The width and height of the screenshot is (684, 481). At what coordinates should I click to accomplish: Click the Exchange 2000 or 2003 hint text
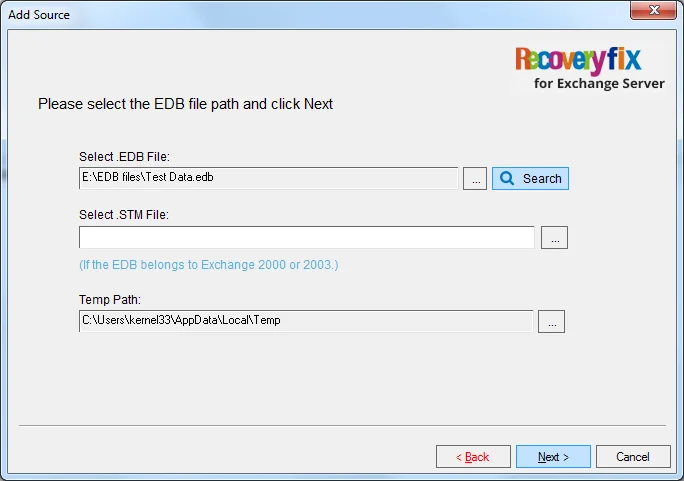(209, 265)
